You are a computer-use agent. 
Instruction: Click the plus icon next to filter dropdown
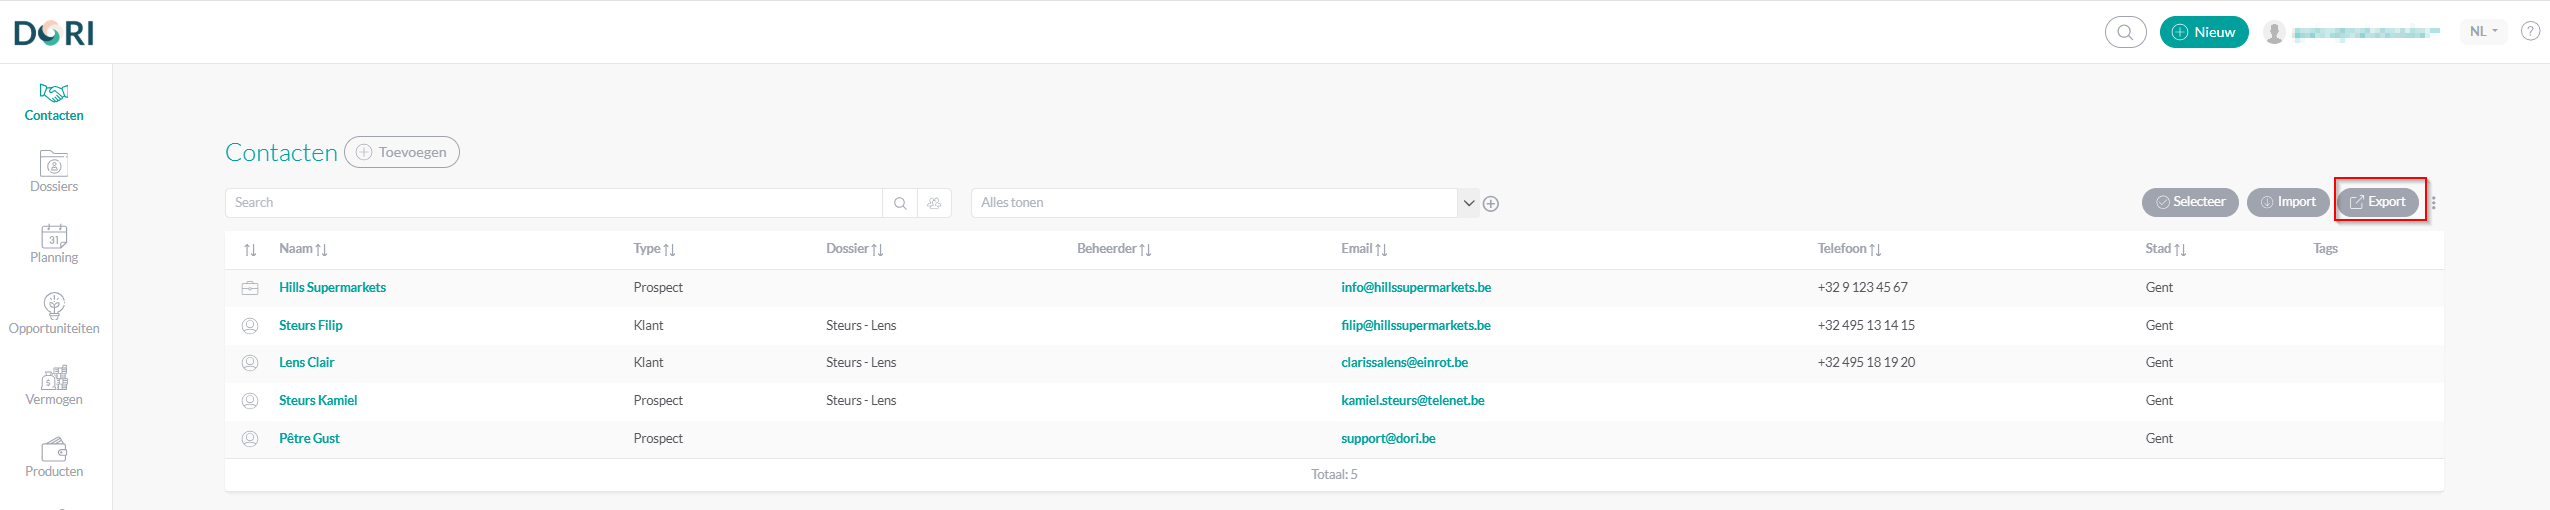[1491, 203]
